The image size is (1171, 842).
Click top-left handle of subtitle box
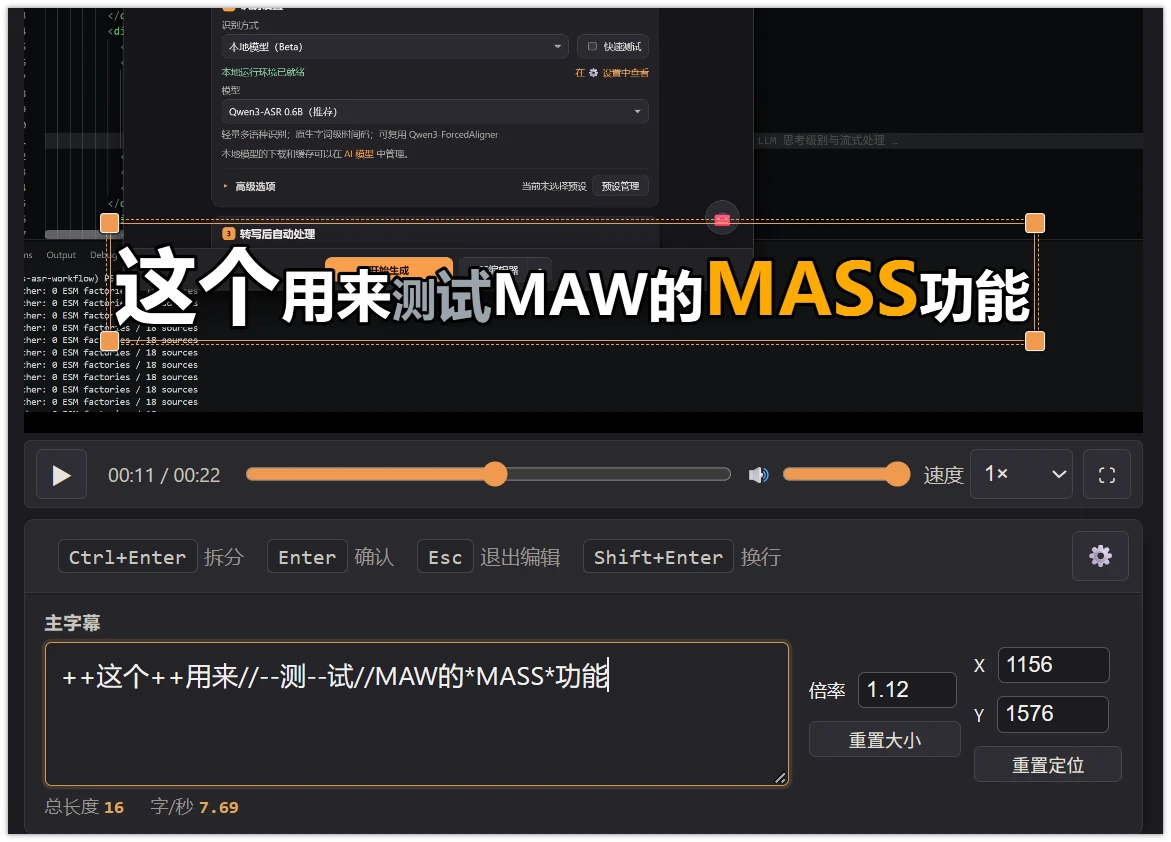[x=110, y=223]
